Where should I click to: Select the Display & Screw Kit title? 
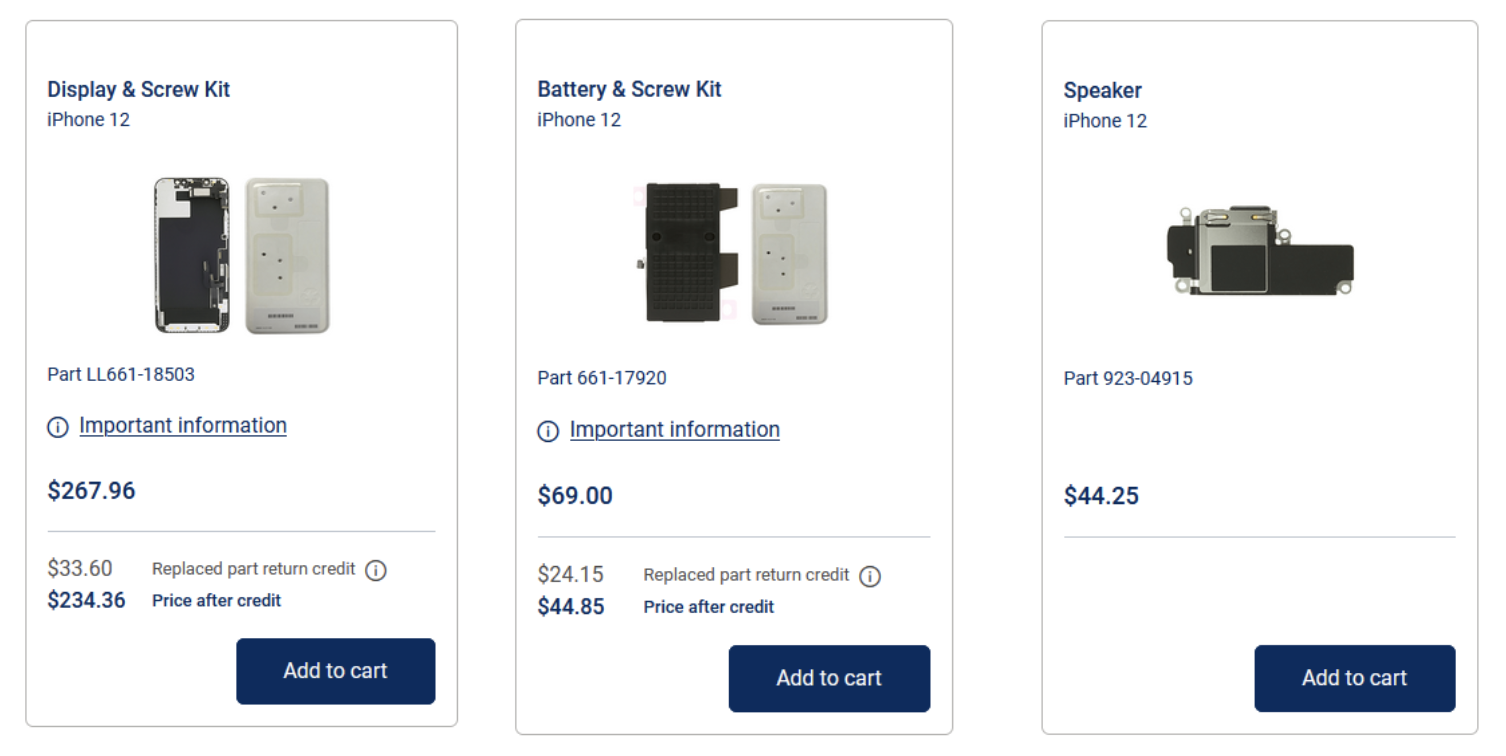139,89
